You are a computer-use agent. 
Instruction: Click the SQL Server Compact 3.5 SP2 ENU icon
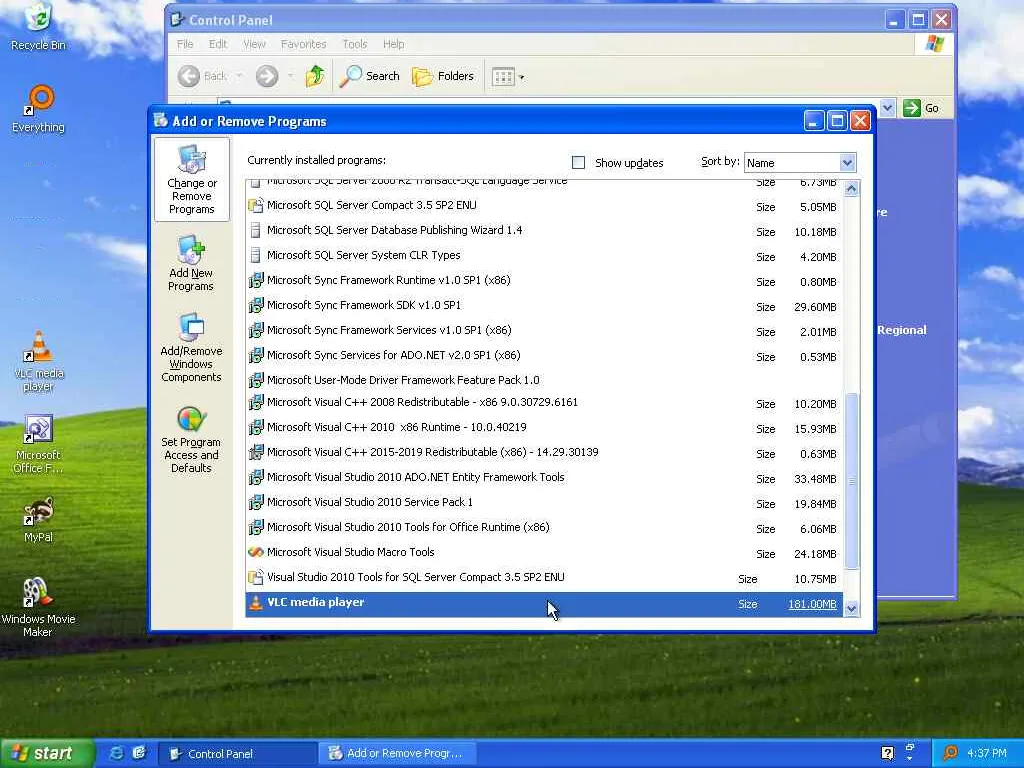point(256,206)
